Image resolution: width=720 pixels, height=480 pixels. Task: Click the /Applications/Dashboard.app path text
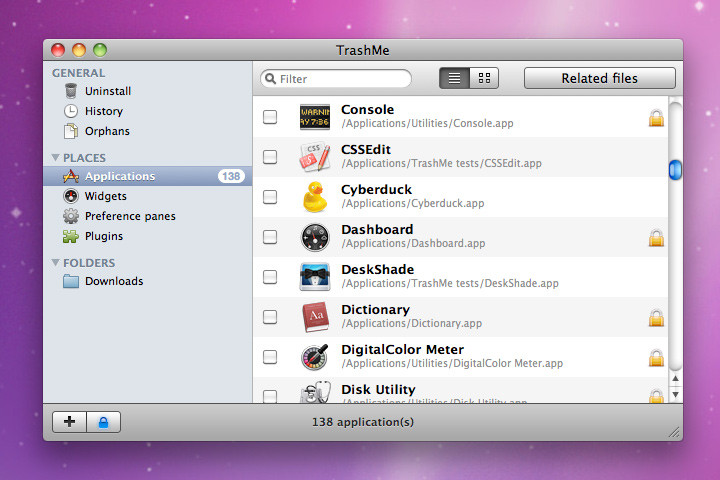click(x=413, y=243)
